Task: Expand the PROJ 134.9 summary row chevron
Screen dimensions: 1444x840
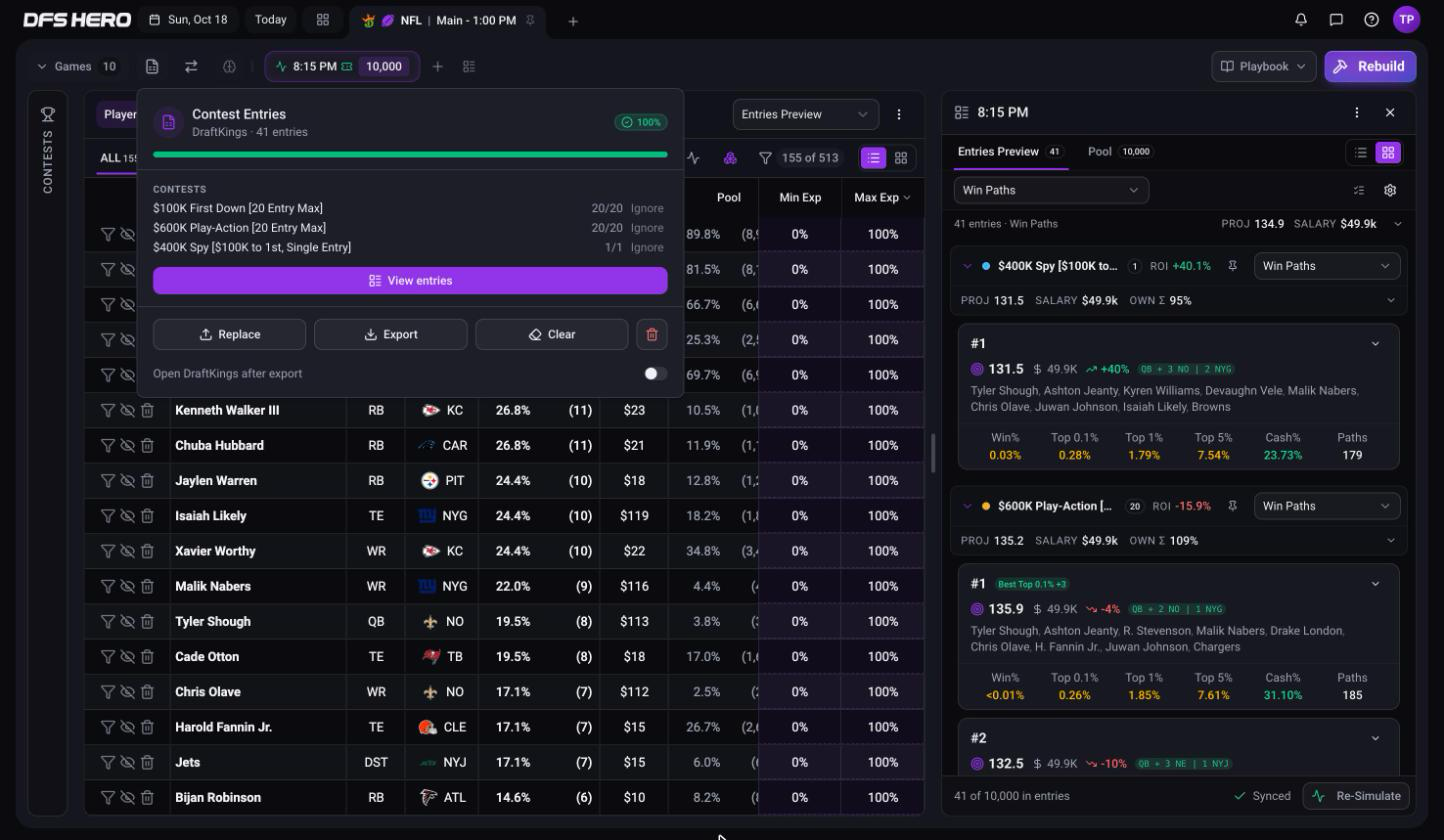Action: 1397,224
